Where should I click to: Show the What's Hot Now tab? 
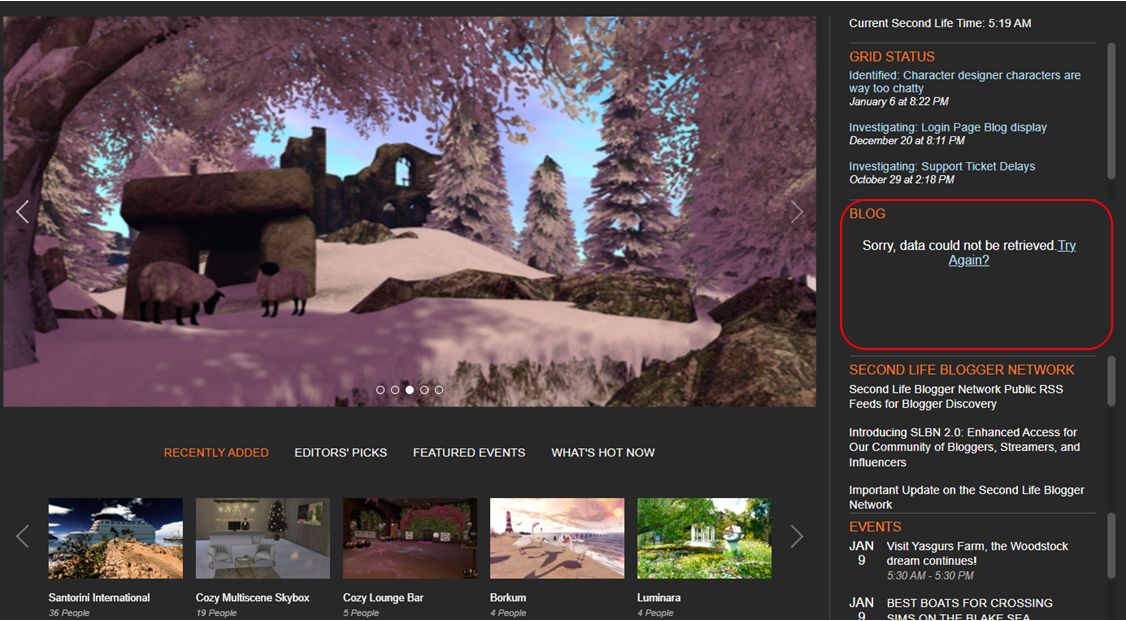click(603, 453)
